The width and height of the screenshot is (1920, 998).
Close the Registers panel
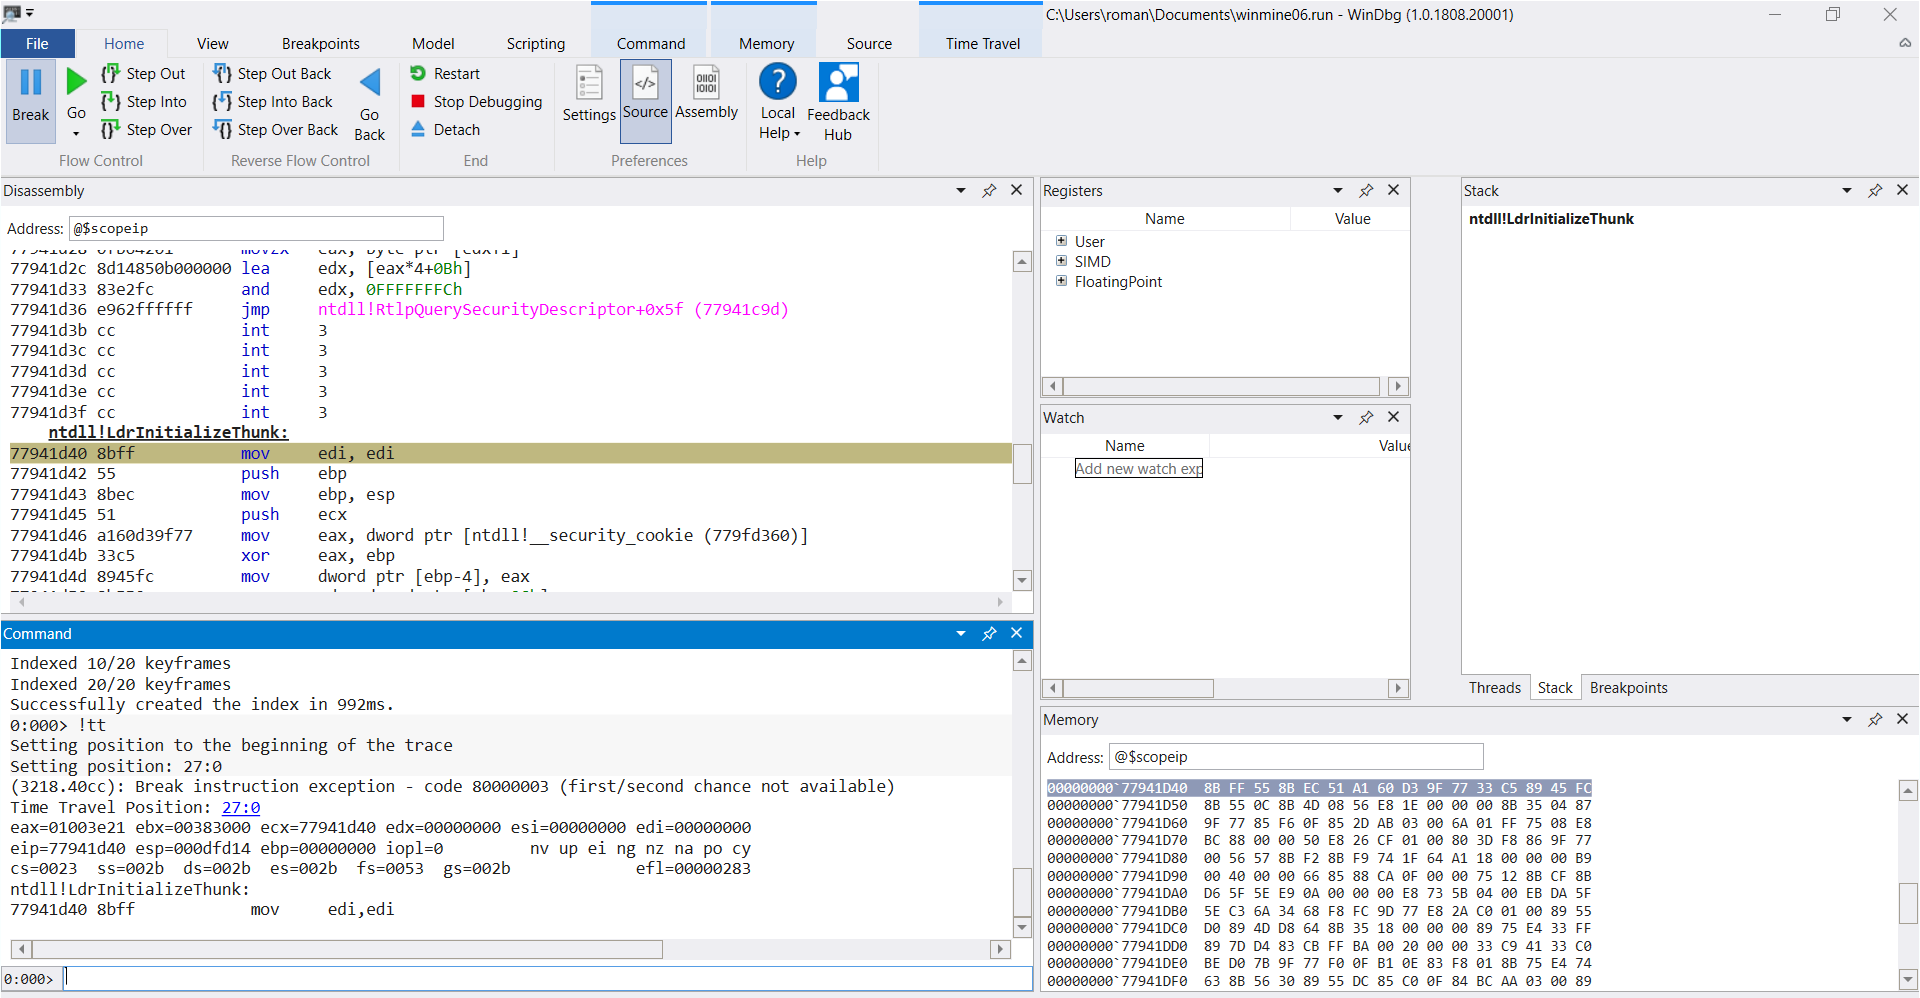pos(1394,190)
